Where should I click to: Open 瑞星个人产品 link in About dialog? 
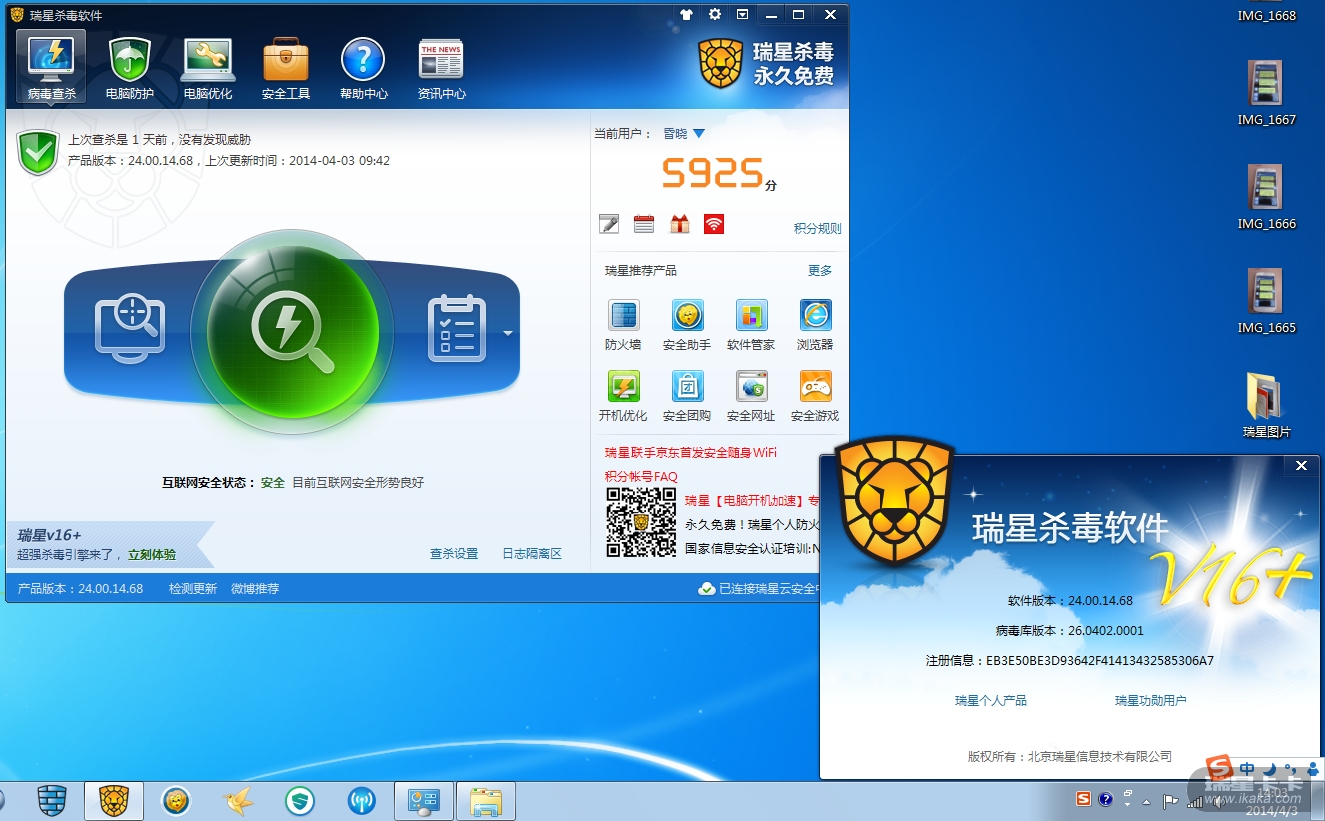pos(991,701)
